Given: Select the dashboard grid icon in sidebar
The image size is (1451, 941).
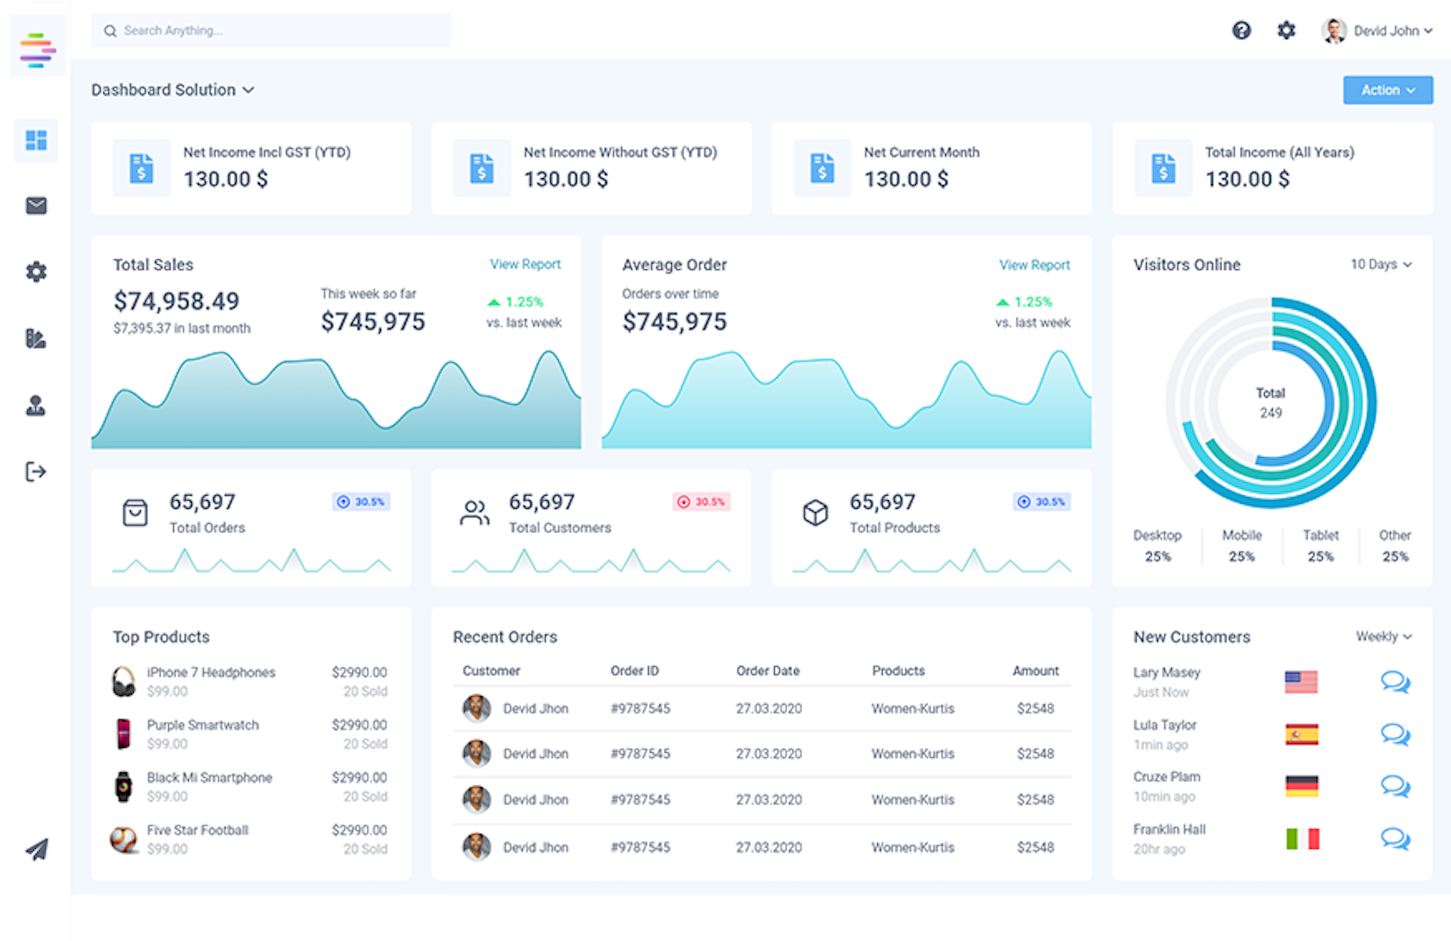Looking at the screenshot, I should coord(36,140).
